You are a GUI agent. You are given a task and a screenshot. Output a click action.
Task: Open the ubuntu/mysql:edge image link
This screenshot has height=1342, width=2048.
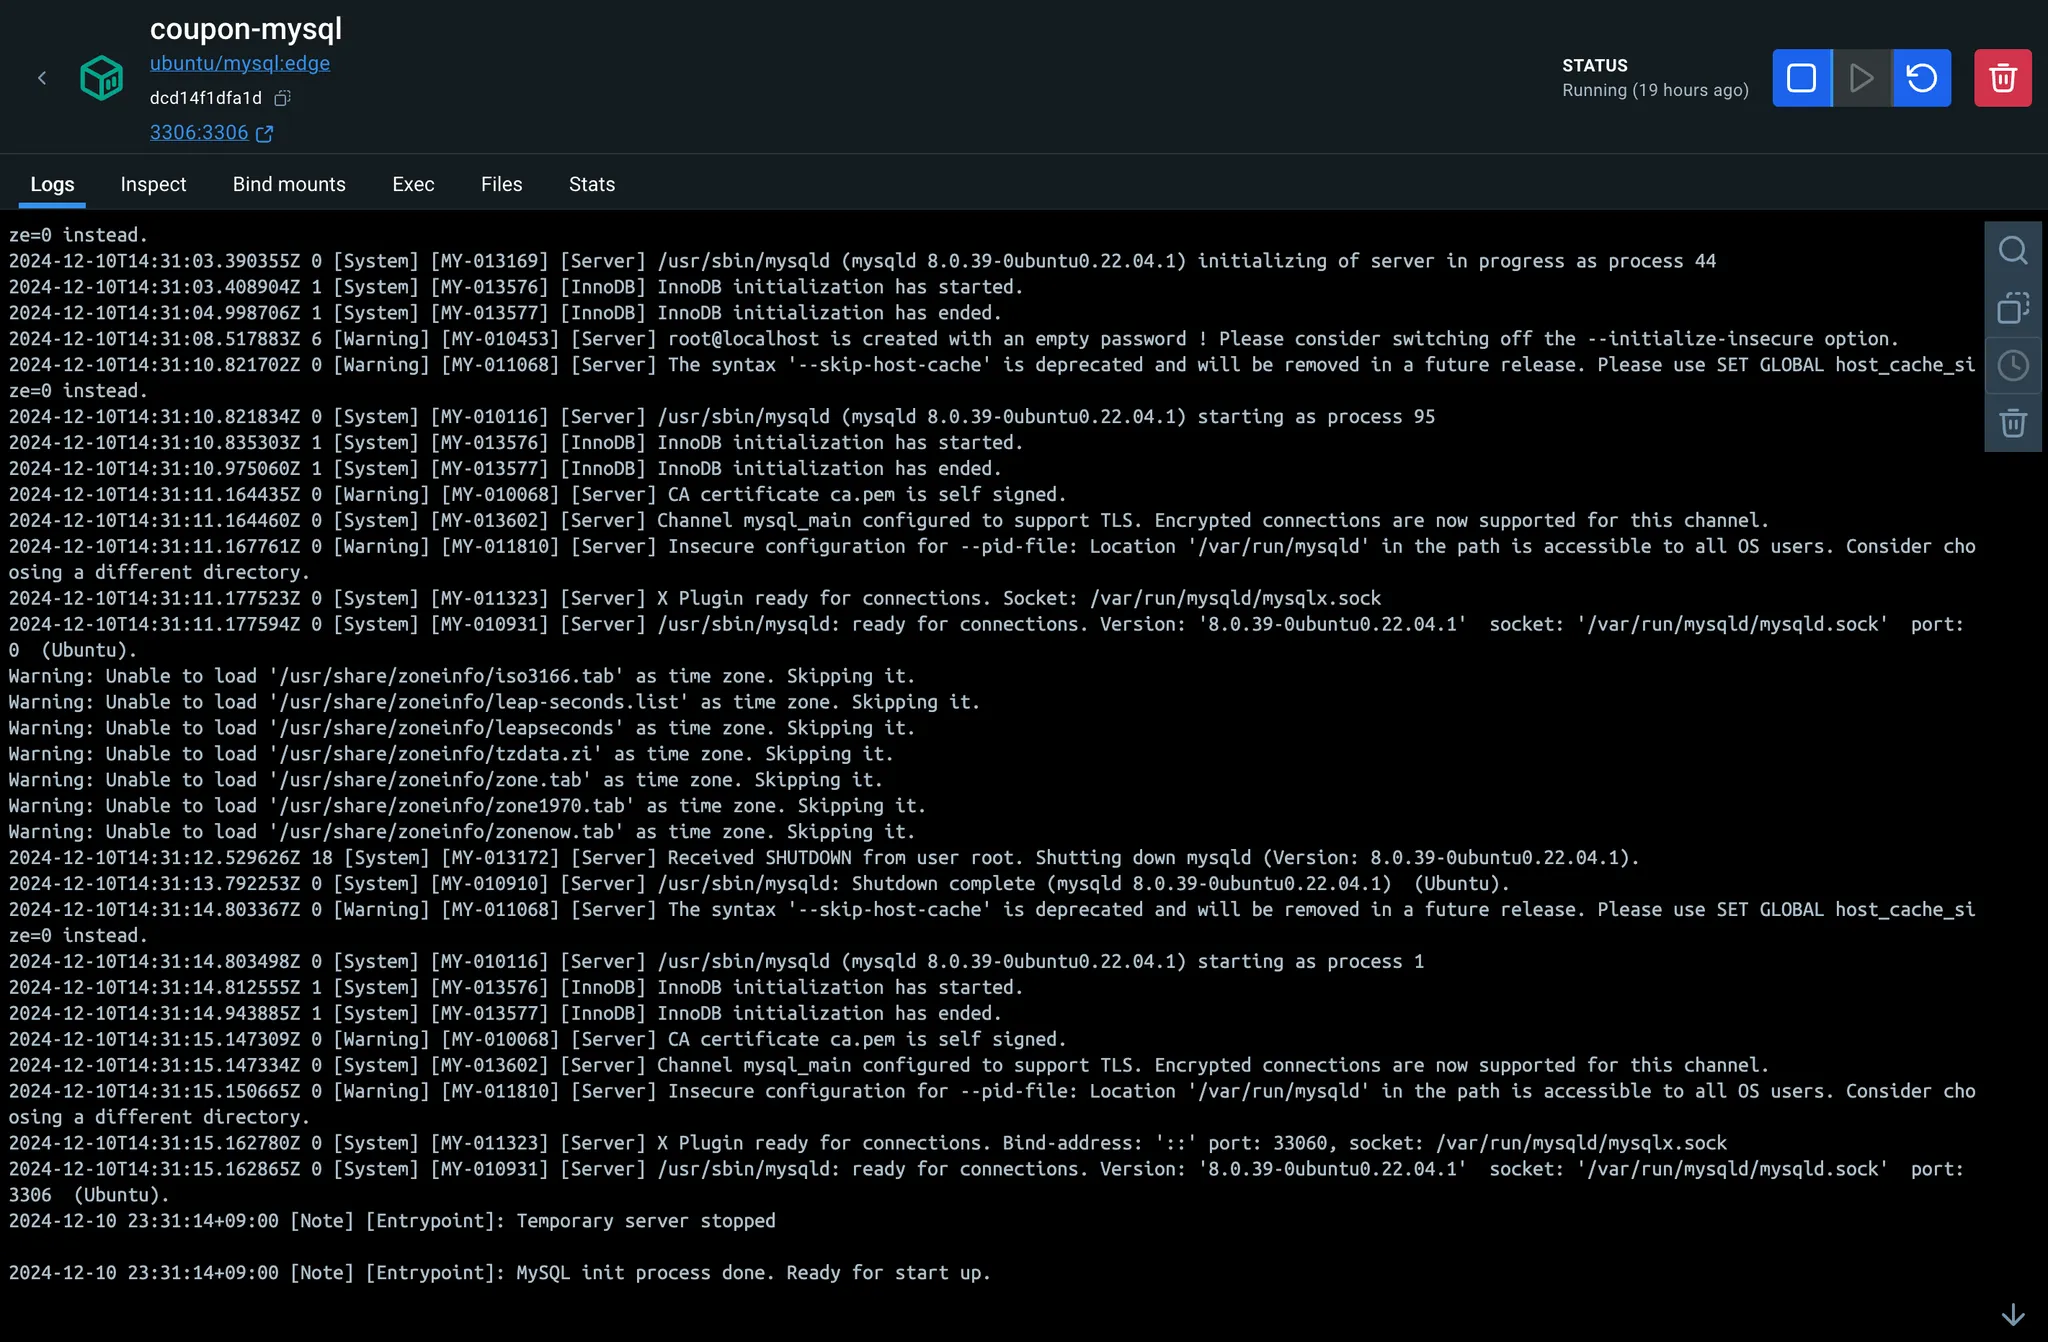[240, 63]
